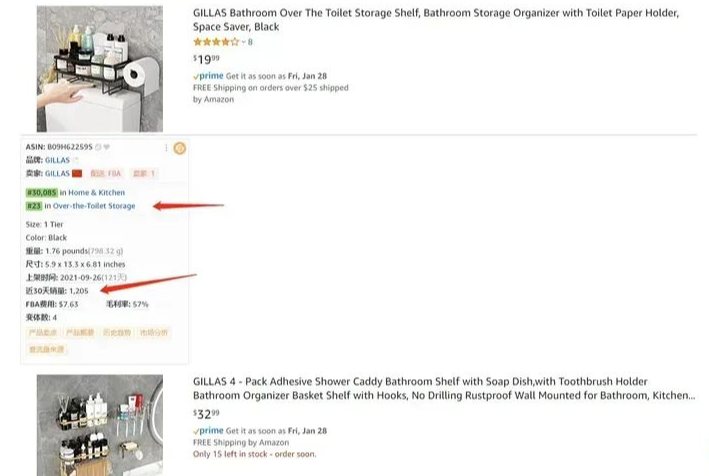Viewport: 709px width, 476px height.
Task: Copy the ASIN using the copy icon
Action: tap(98, 147)
